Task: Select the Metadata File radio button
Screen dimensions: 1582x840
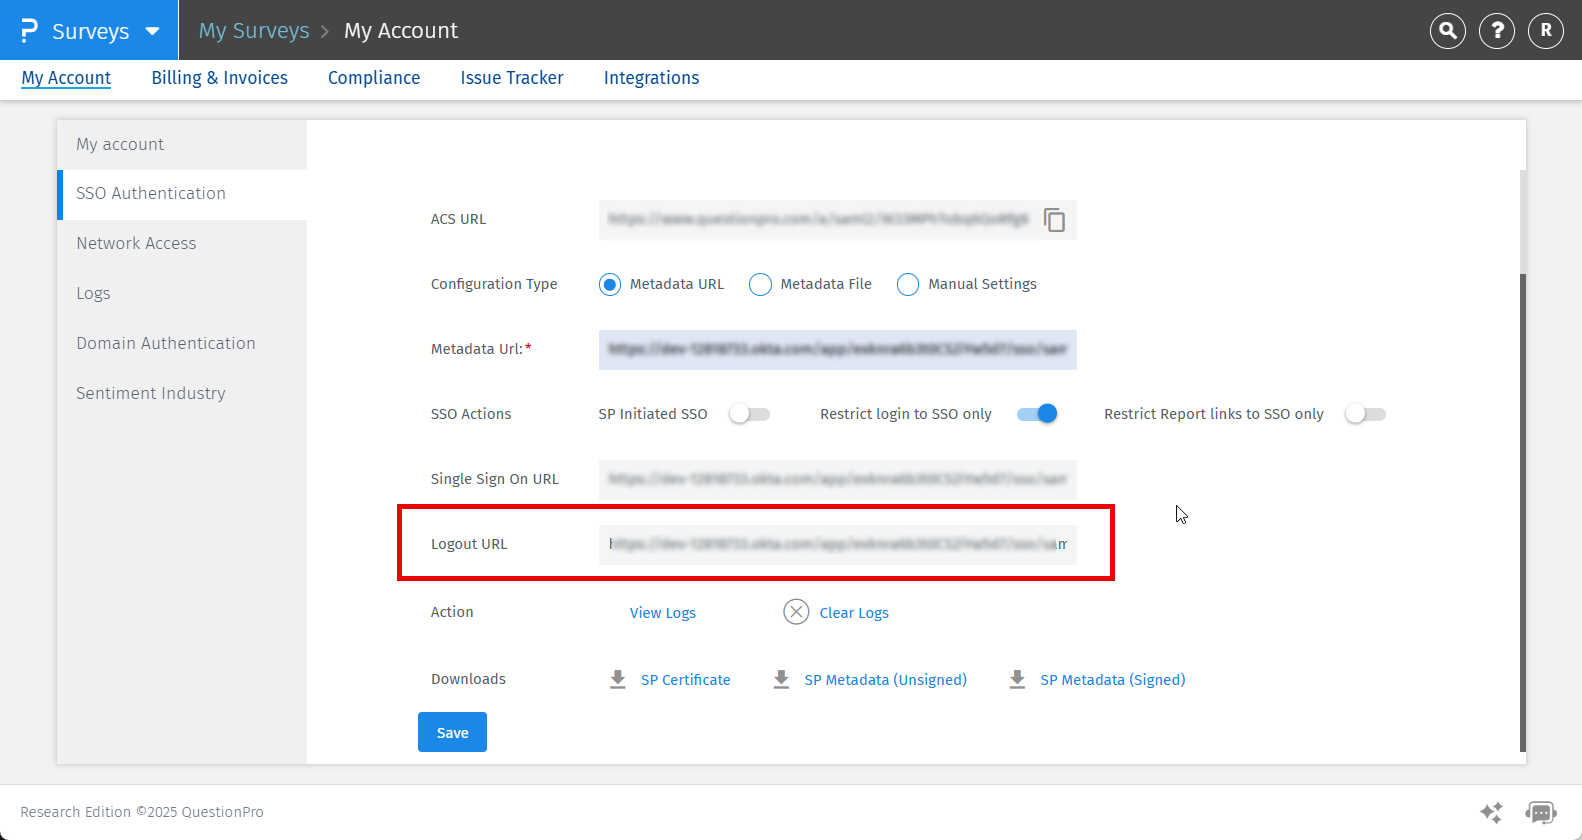Action: tap(760, 285)
